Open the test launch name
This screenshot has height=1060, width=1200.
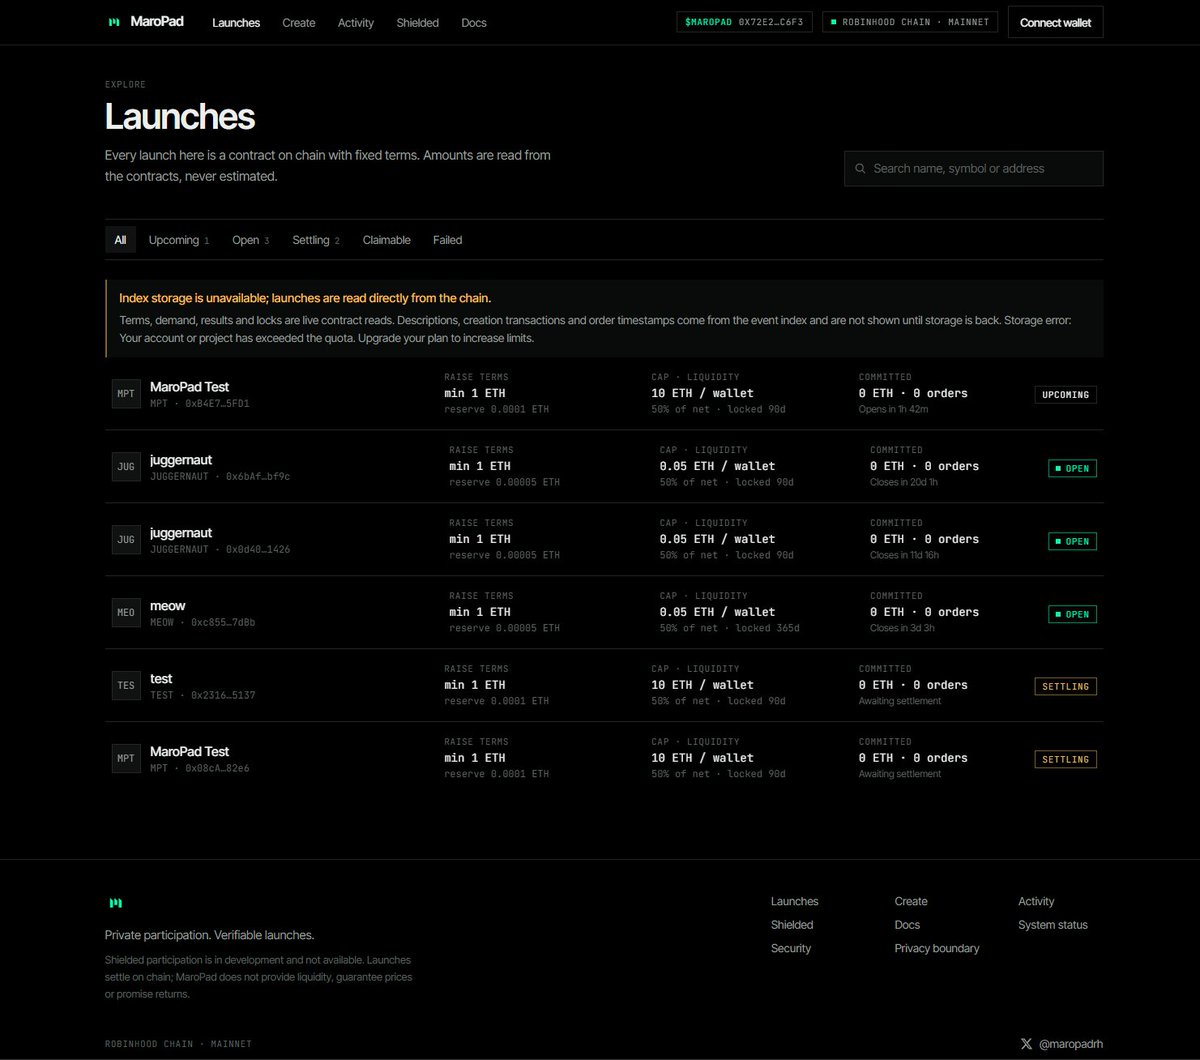[161, 679]
